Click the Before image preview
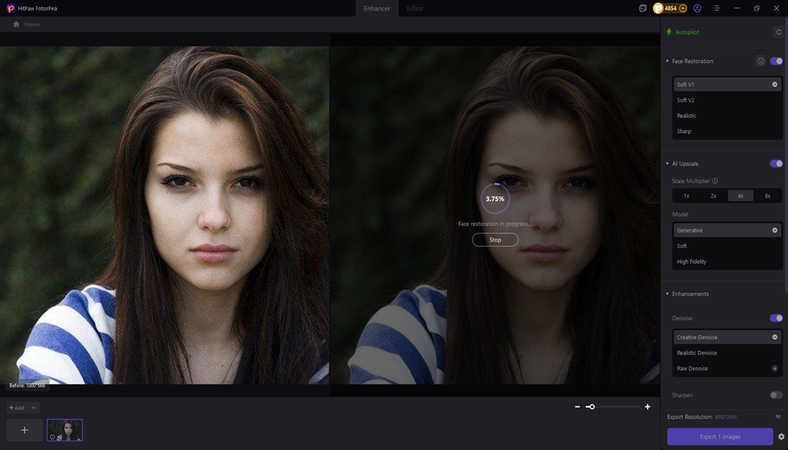Image resolution: width=788 pixels, height=450 pixels. [164, 215]
